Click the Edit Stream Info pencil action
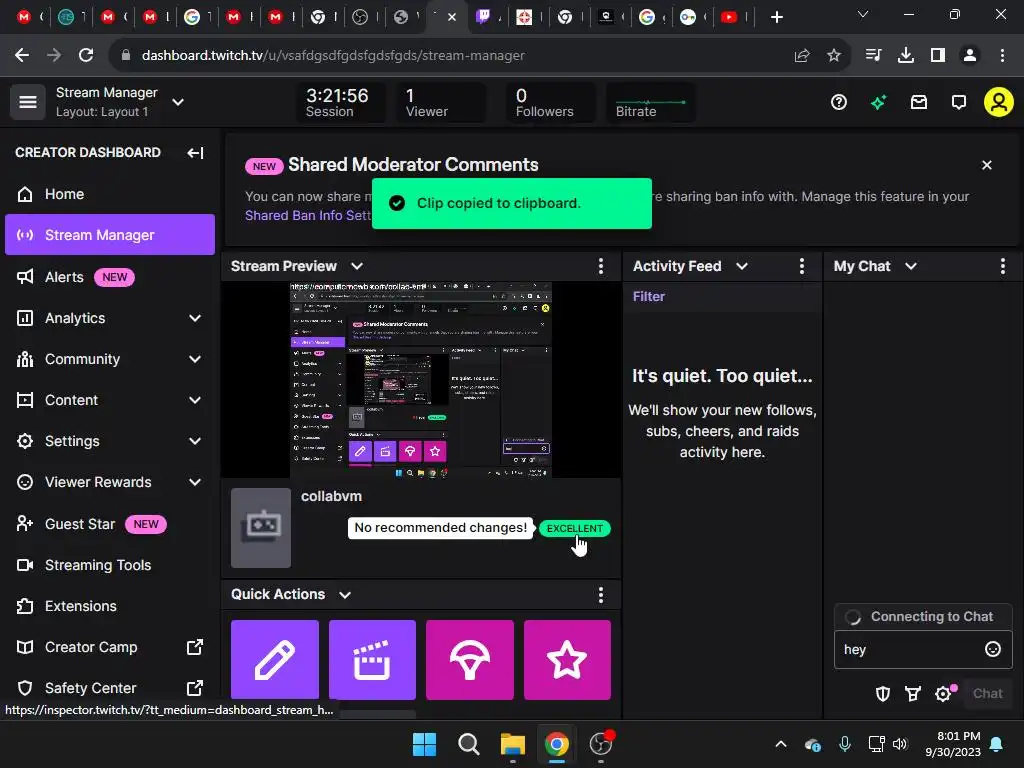1024x768 pixels. (275, 660)
